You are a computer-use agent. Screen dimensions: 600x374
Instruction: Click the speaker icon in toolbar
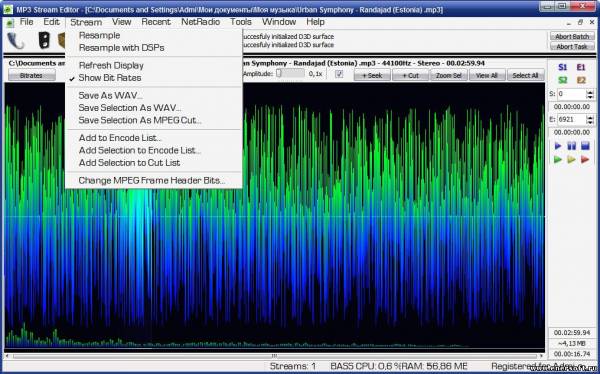[x=44, y=41]
